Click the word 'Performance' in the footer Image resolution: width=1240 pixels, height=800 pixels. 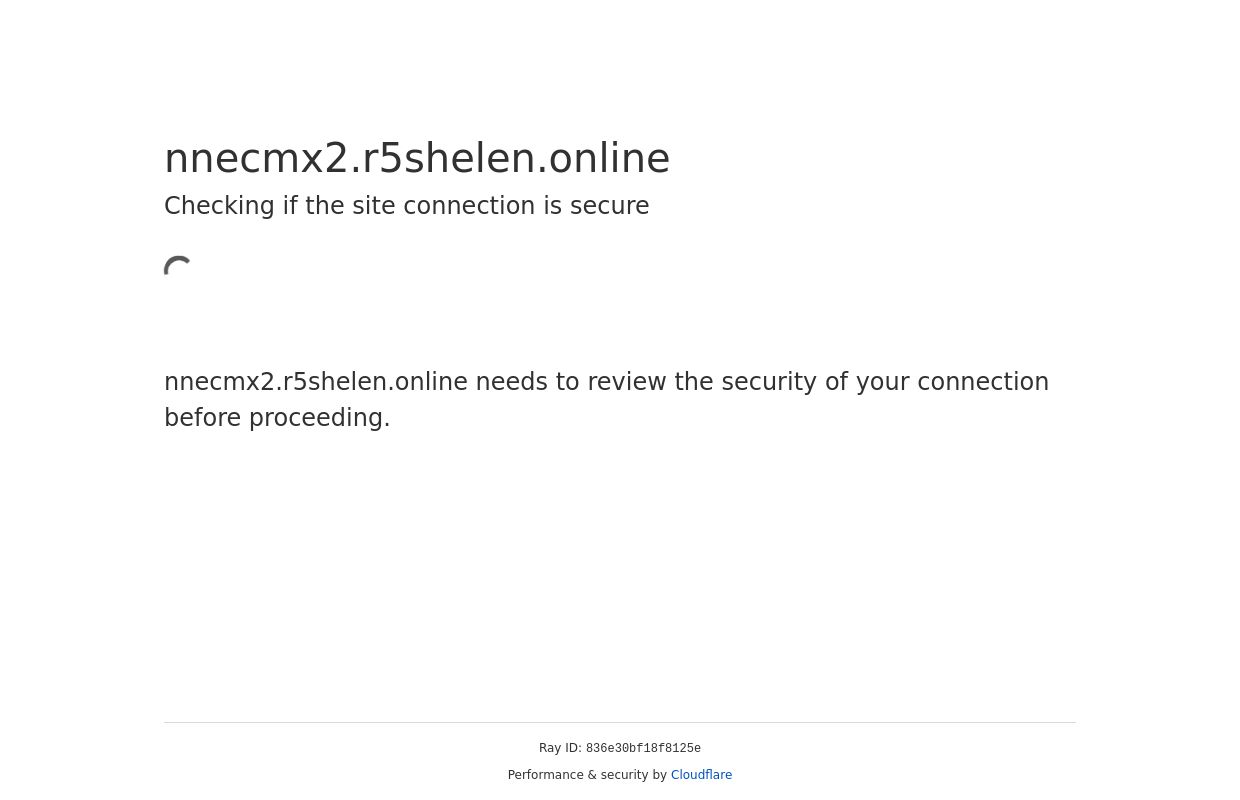[545, 775]
